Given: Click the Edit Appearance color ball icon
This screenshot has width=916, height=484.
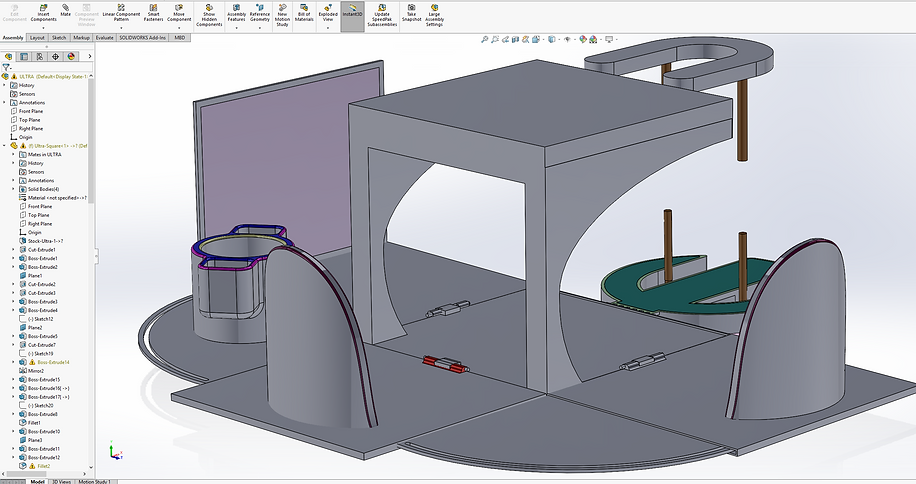Looking at the screenshot, I should tap(582, 40).
